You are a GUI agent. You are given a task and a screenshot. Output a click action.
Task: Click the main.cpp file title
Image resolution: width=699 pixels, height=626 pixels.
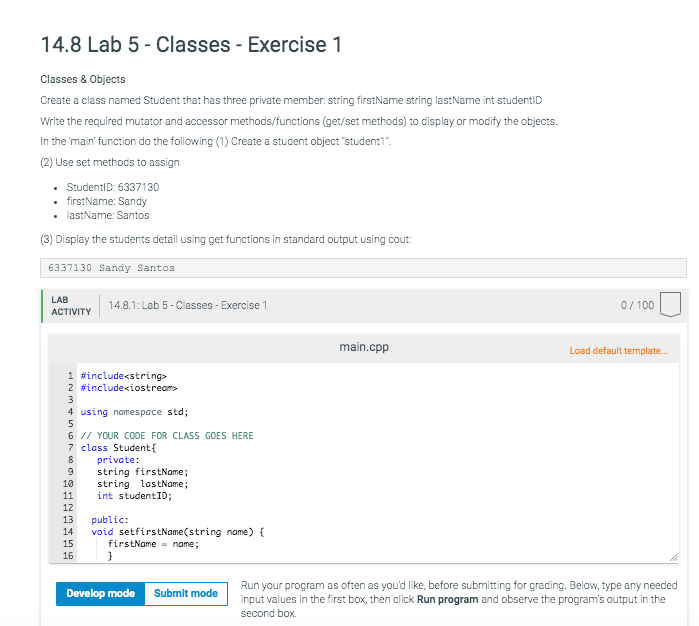(x=364, y=347)
